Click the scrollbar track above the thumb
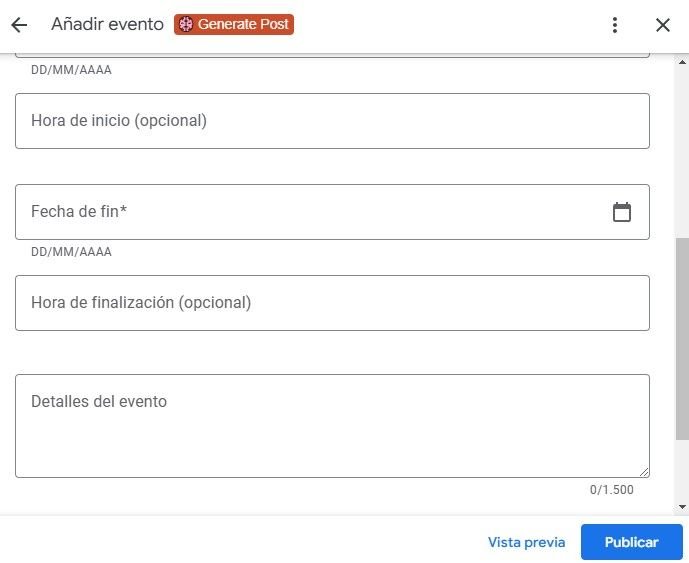Image resolution: width=689 pixels, height=563 pixels. point(682,150)
